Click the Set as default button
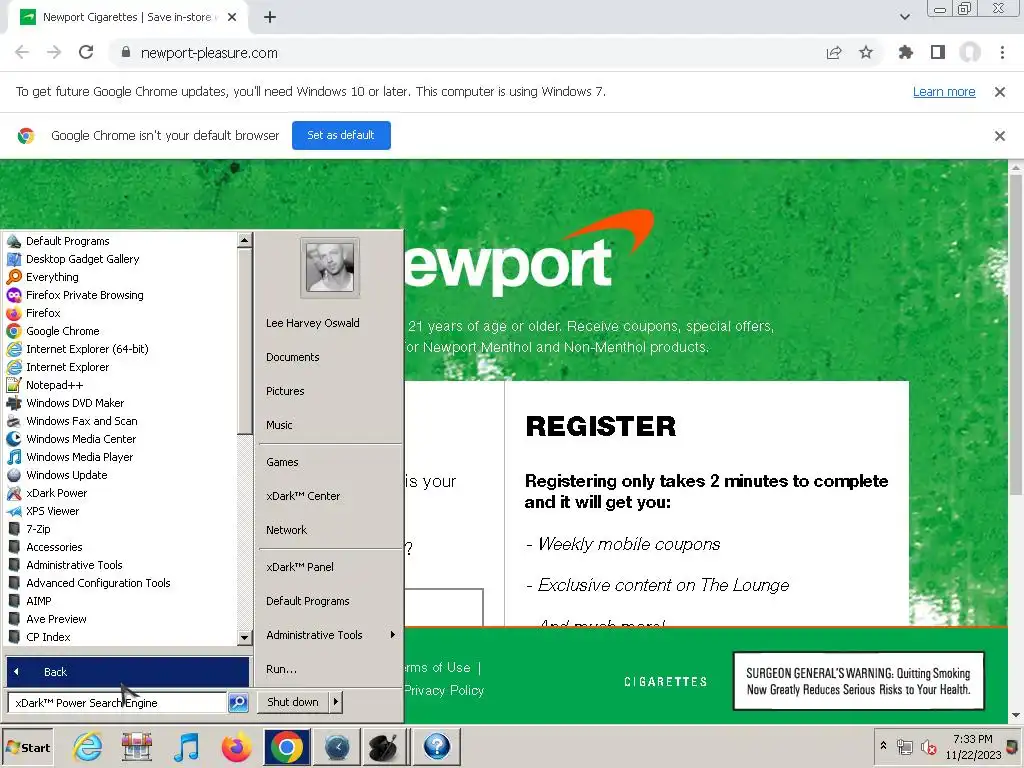 (x=341, y=135)
